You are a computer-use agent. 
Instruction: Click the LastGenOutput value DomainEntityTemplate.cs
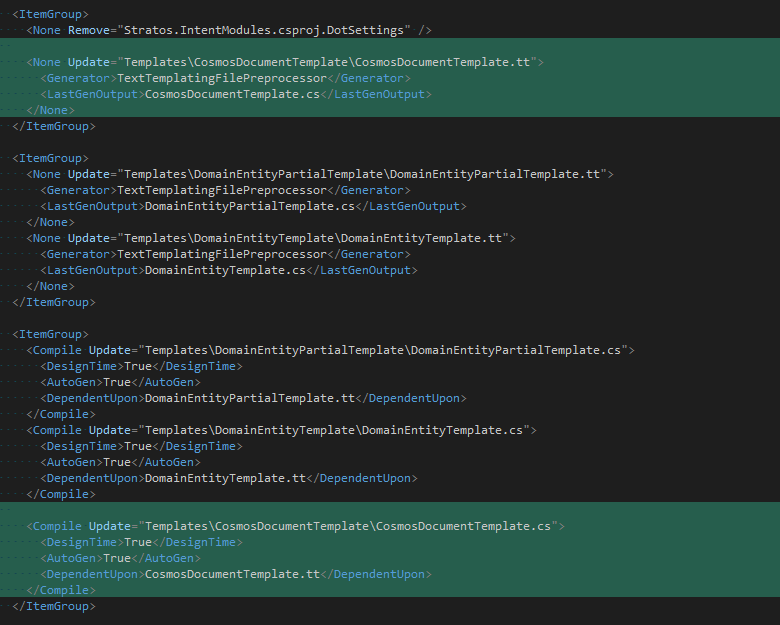coord(225,270)
